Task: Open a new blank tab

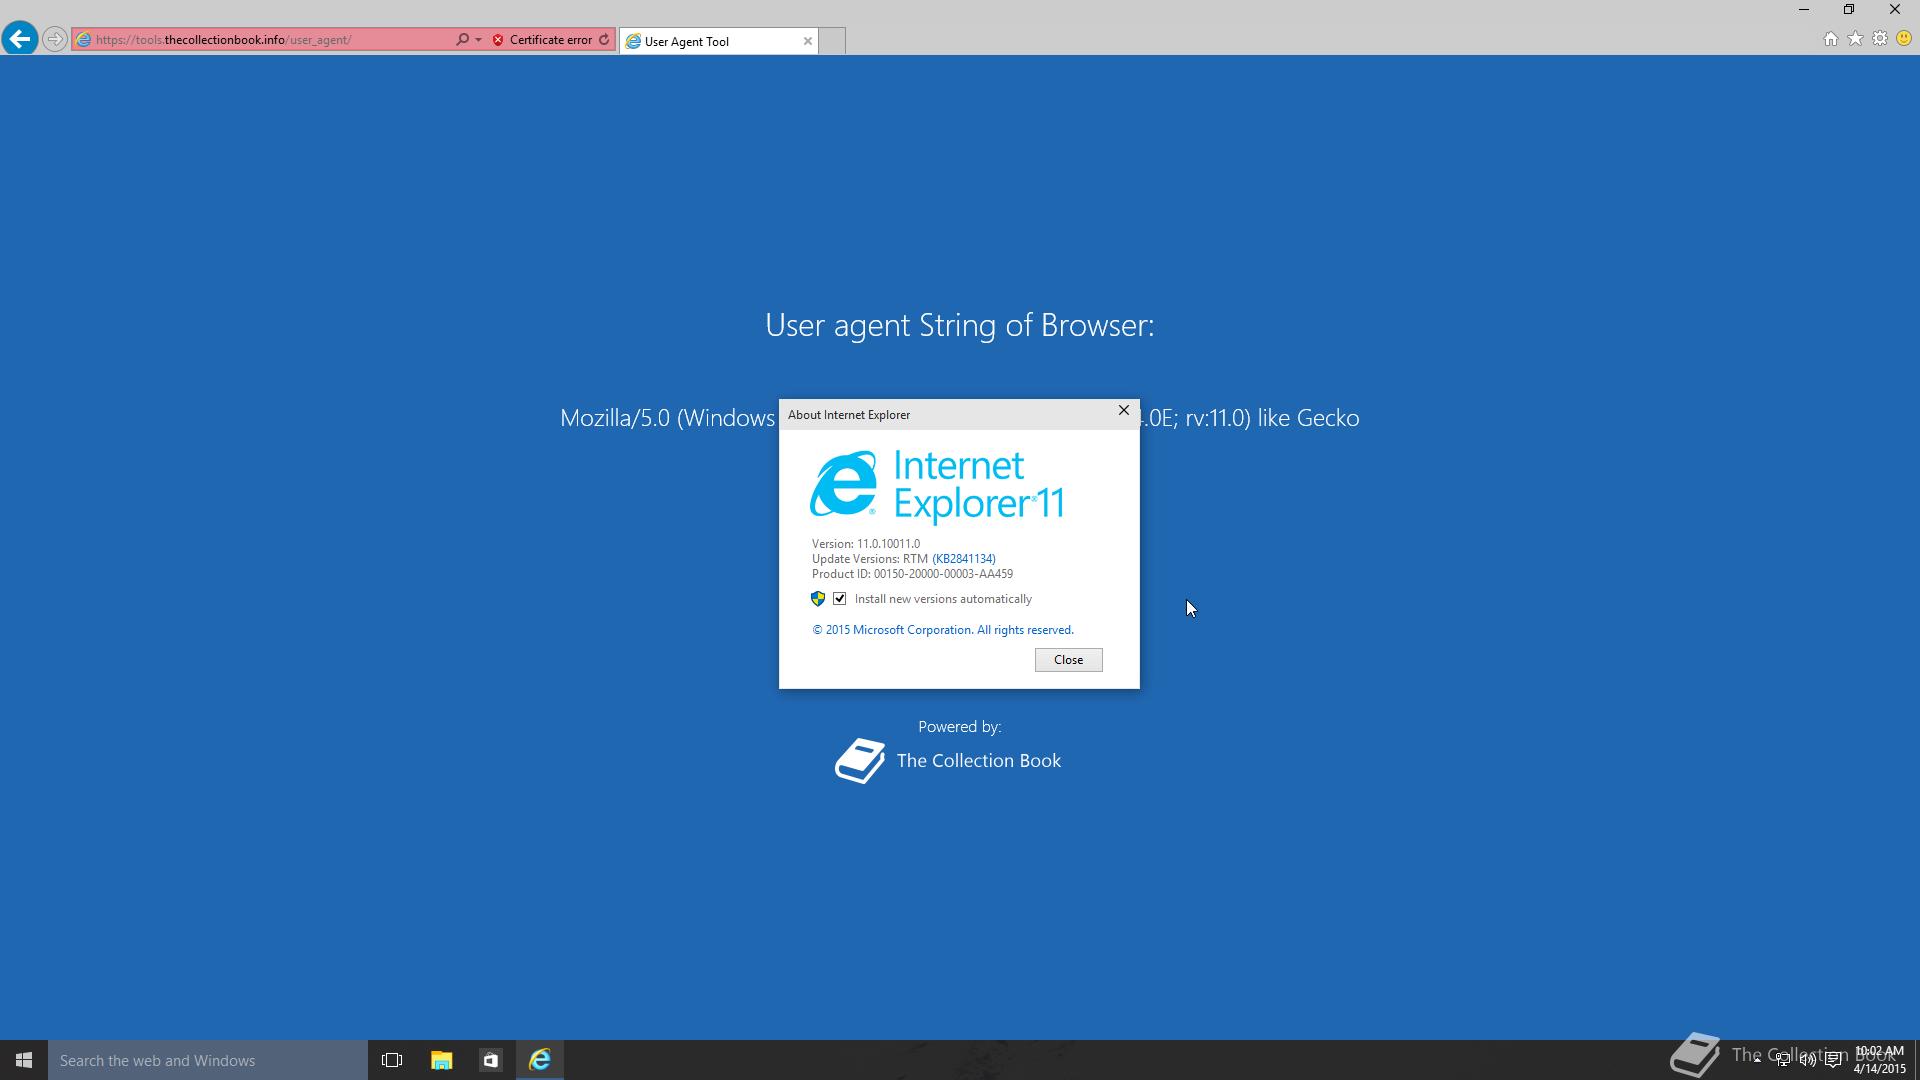Action: pyautogui.click(x=832, y=41)
